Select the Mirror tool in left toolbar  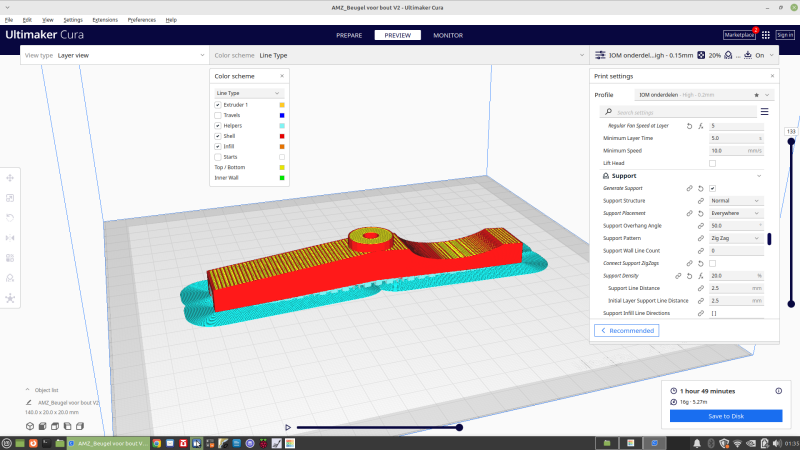(x=11, y=237)
